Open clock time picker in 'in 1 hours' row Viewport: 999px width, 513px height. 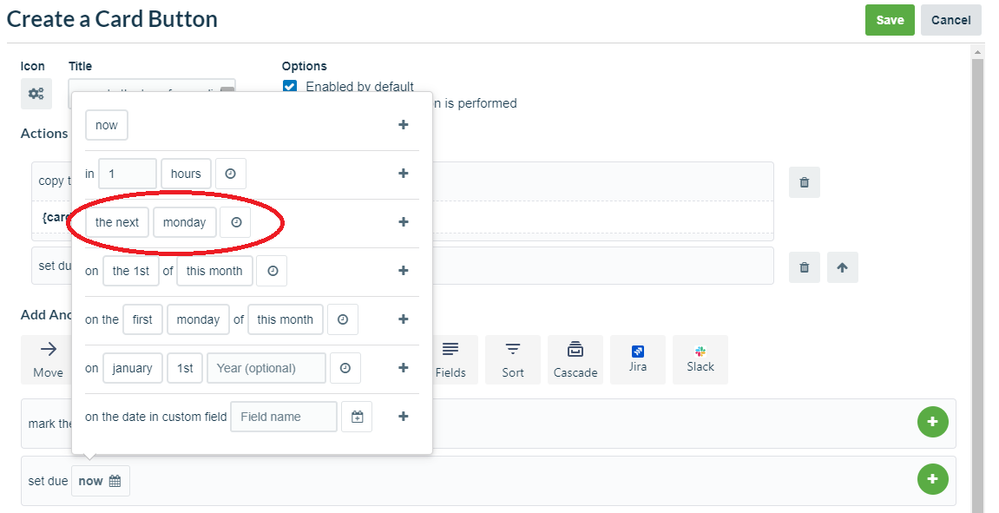[x=231, y=173]
